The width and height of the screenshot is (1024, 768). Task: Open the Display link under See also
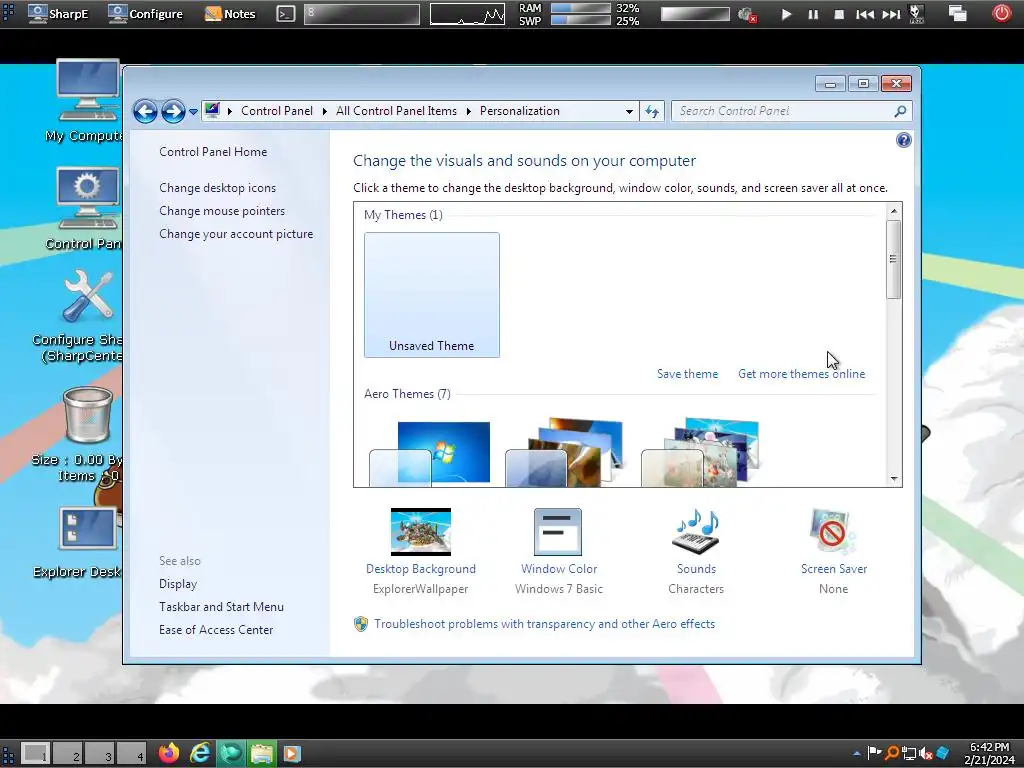[178, 584]
